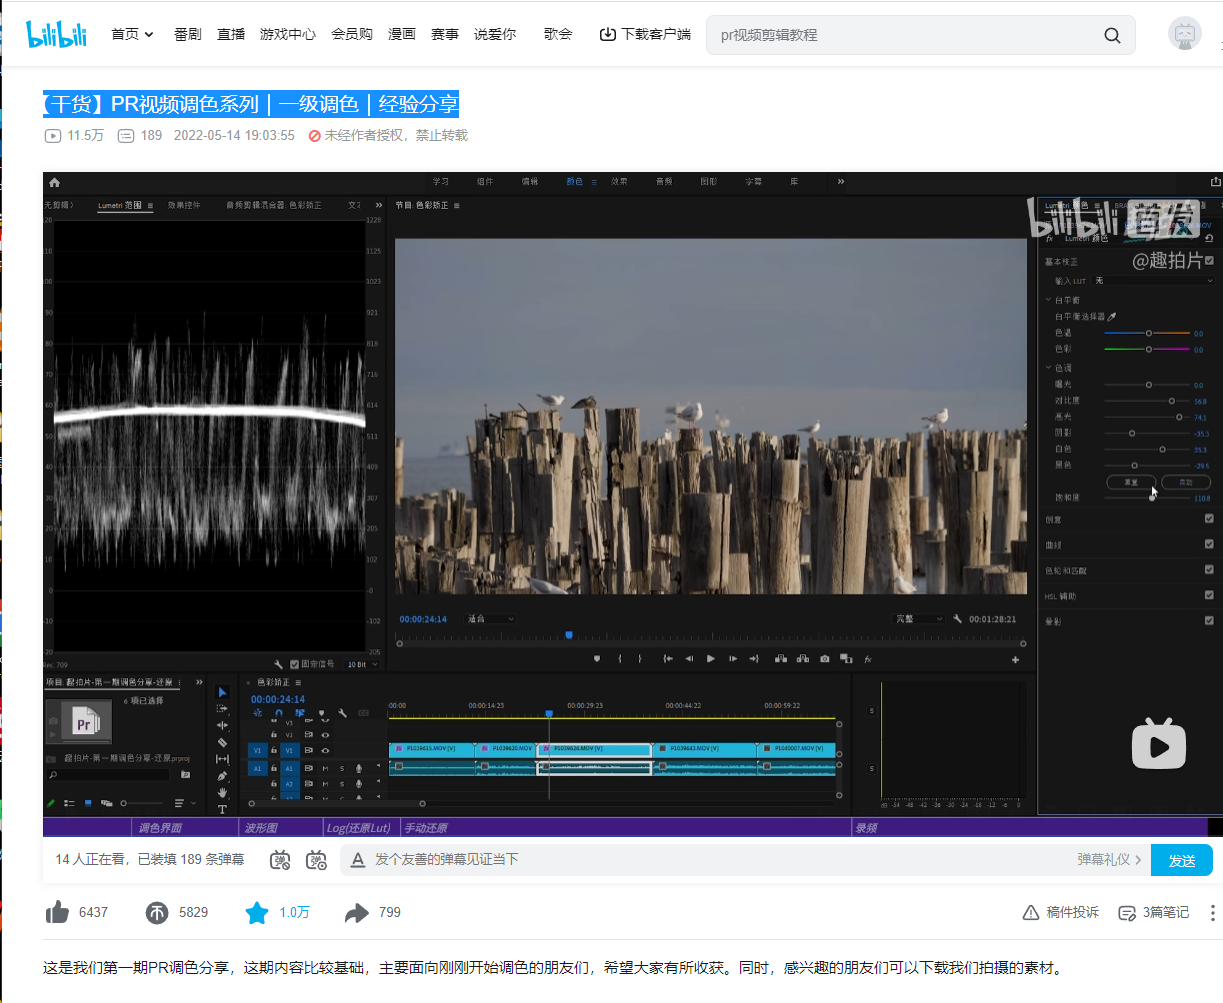The image size is (1223, 1003).
Task: Expand the 弹幕礼仪 arrow
Action: (x=1138, y=860)
